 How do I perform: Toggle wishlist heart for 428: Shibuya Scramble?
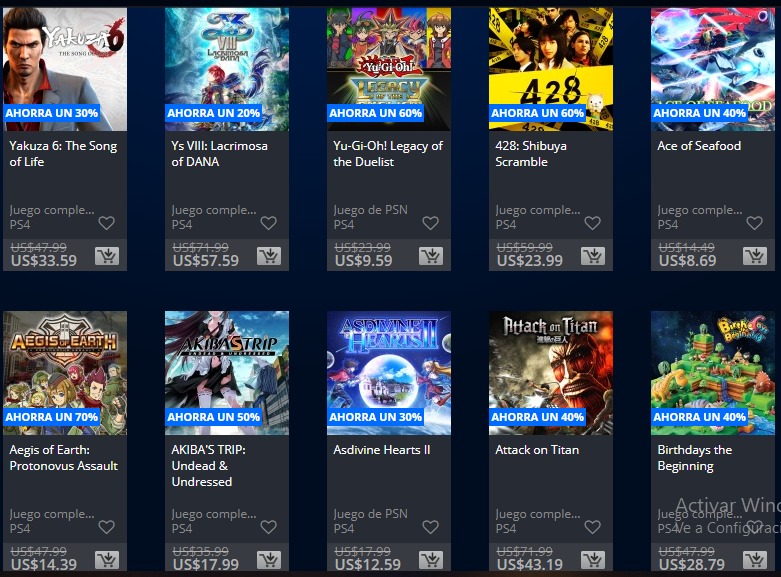[x=592, y=223]
